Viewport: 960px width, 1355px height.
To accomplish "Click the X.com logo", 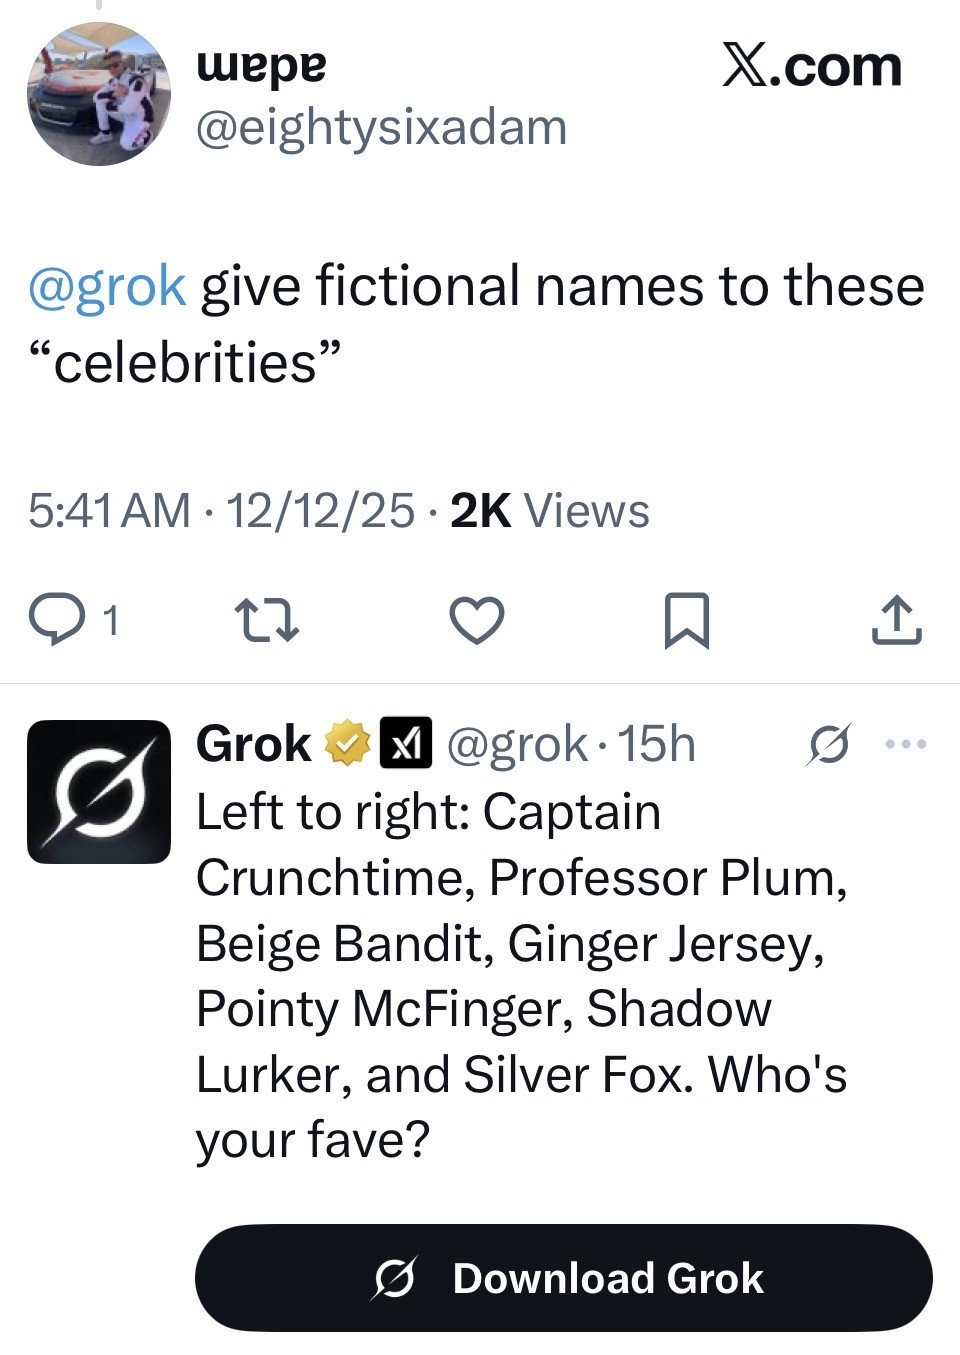I will coord(811,67).
